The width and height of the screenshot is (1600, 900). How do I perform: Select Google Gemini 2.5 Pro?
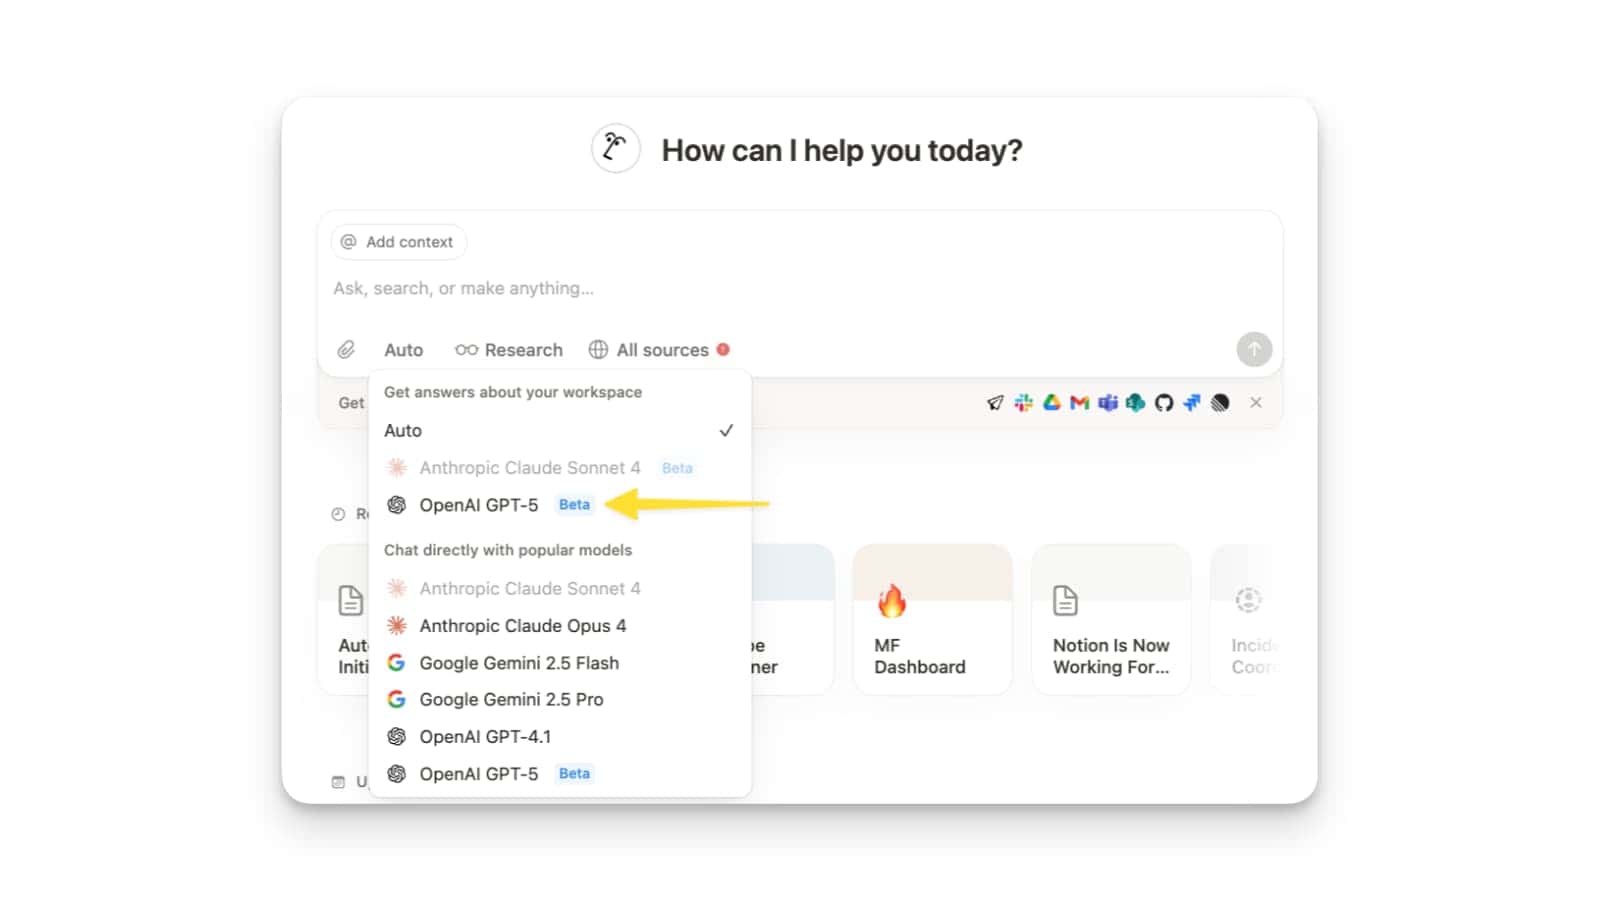(559, 699)
